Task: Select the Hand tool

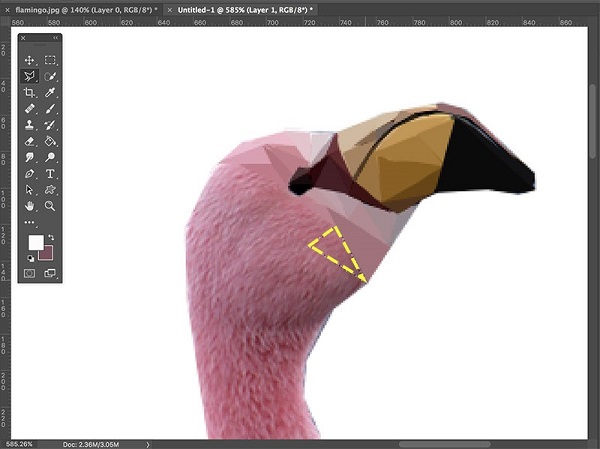Action: click(x=29, y=206)
